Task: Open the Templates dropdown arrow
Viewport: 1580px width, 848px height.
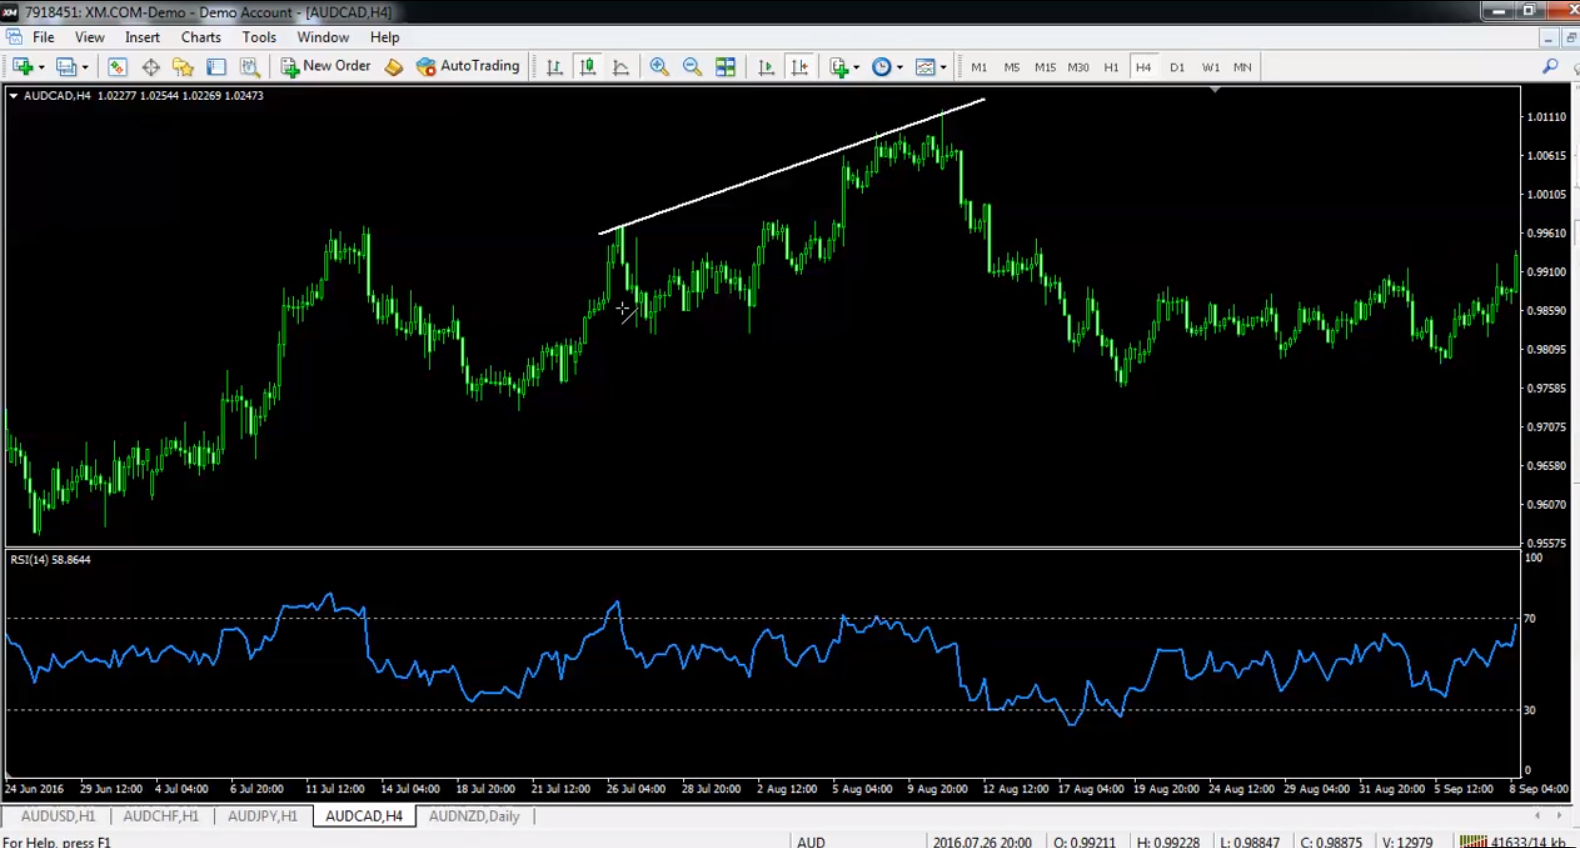Action: pos(943,67)
